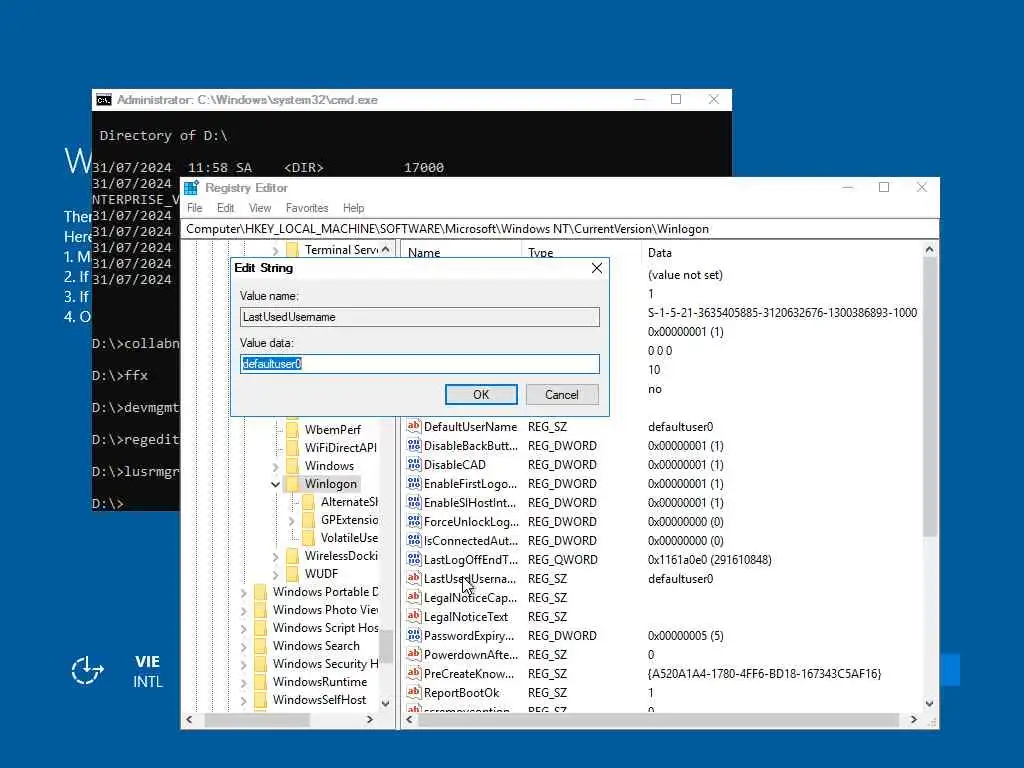Click the PreCreateKnow string icon
Screen dimensions: 1024x768
tap(413, 673)
